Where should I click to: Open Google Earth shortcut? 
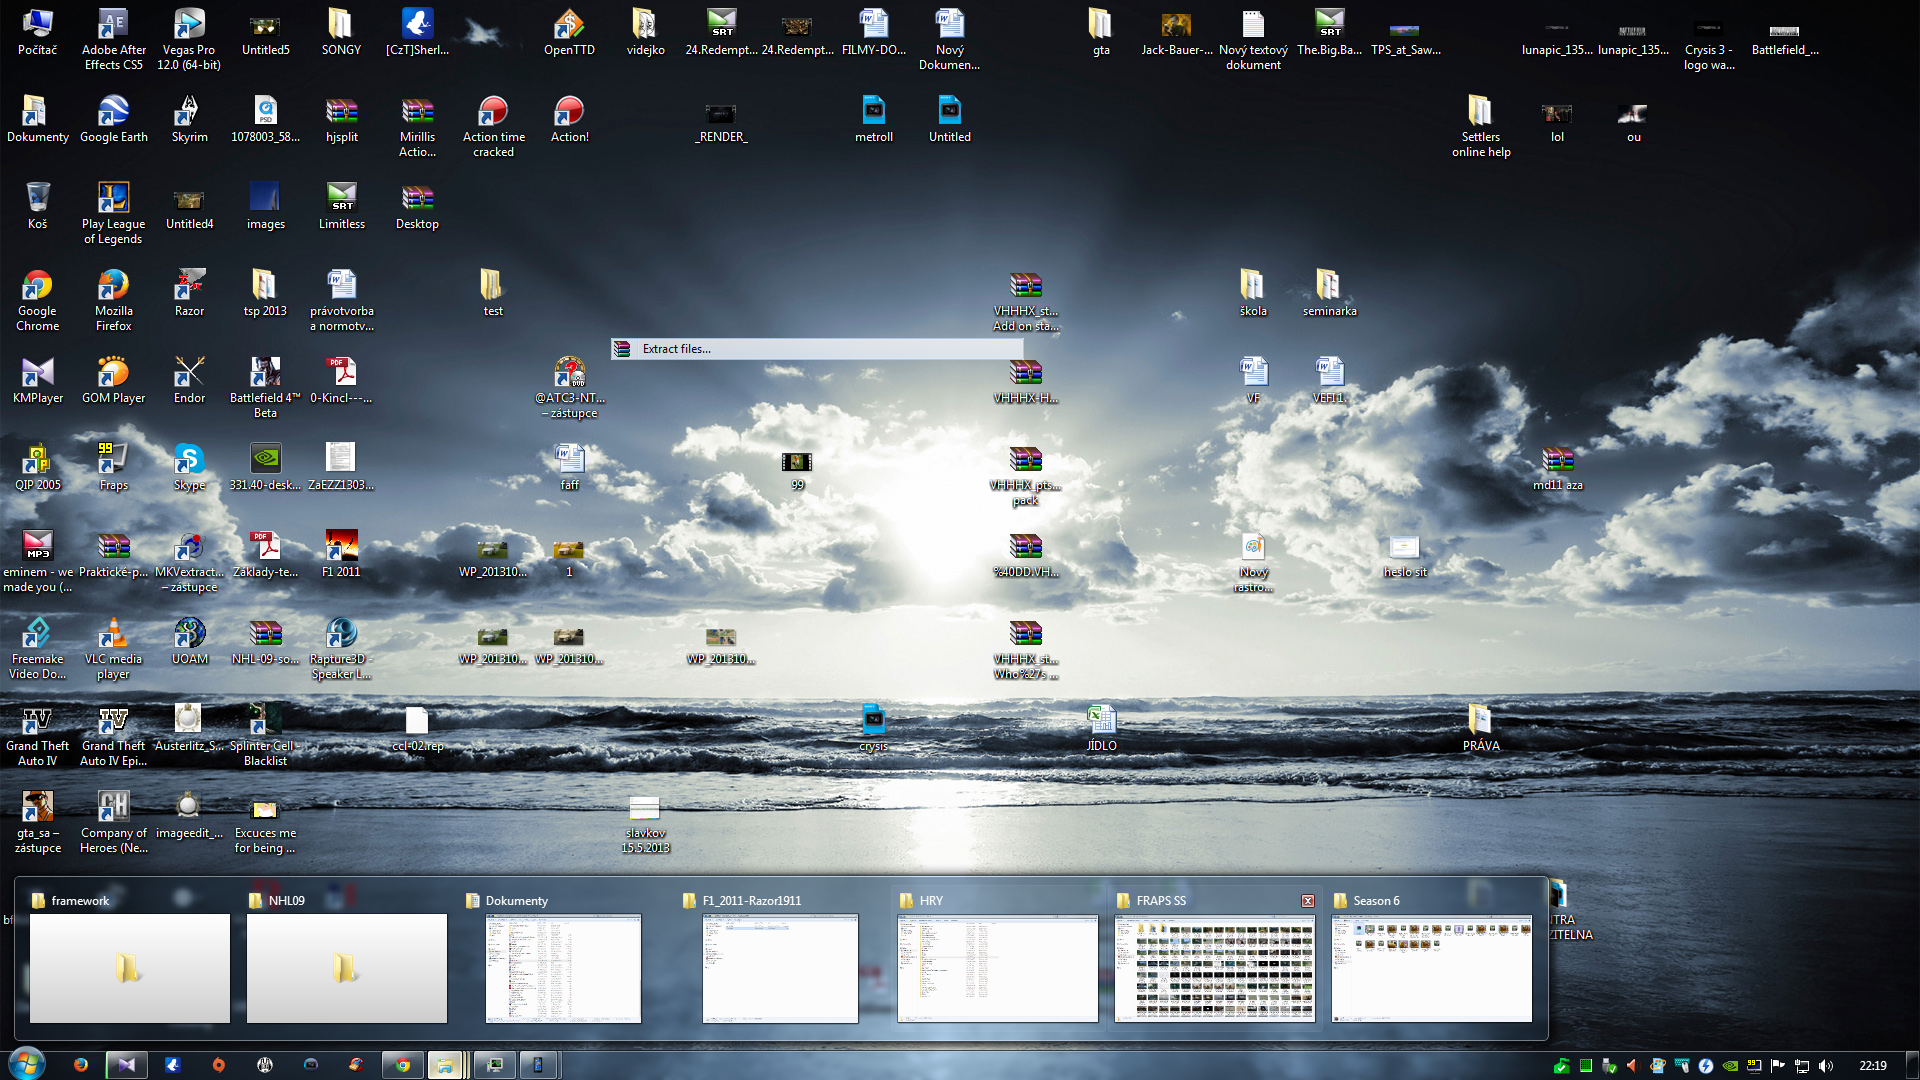point(113,112)
